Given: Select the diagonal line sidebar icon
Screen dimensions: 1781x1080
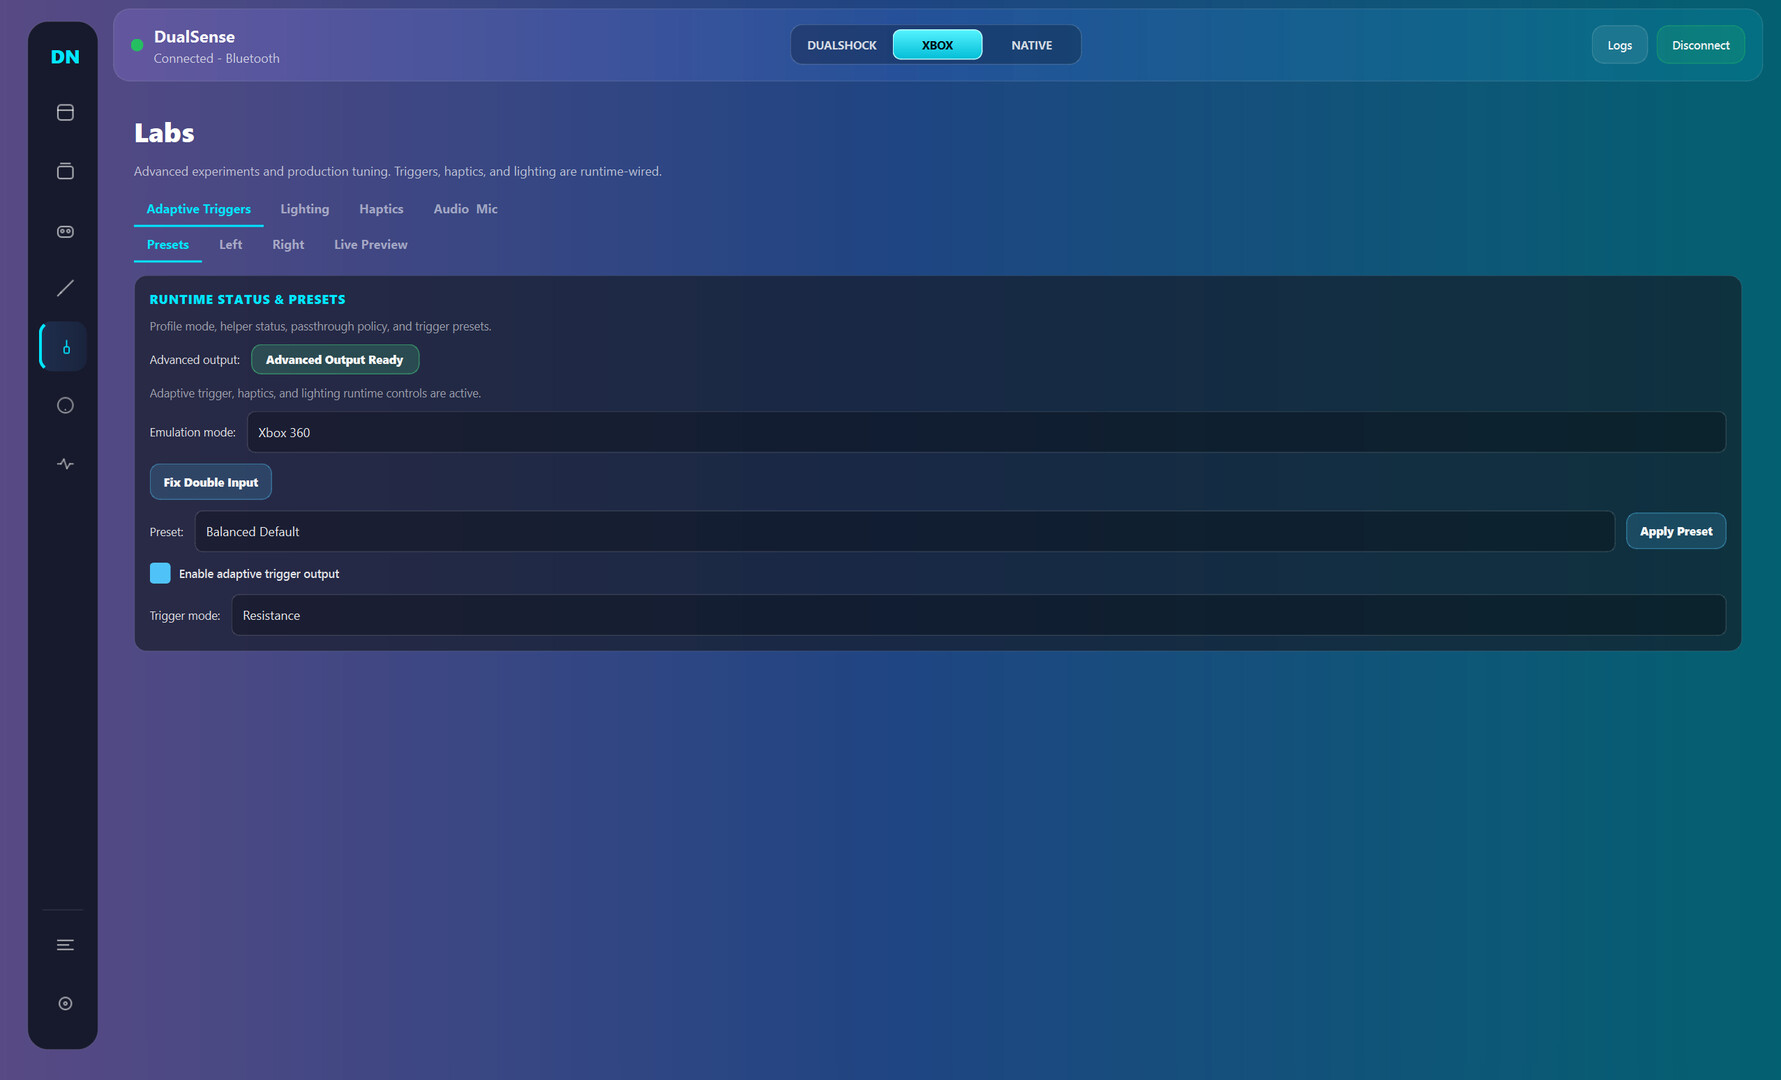Looking at the screenshot, I should [65, 289].
